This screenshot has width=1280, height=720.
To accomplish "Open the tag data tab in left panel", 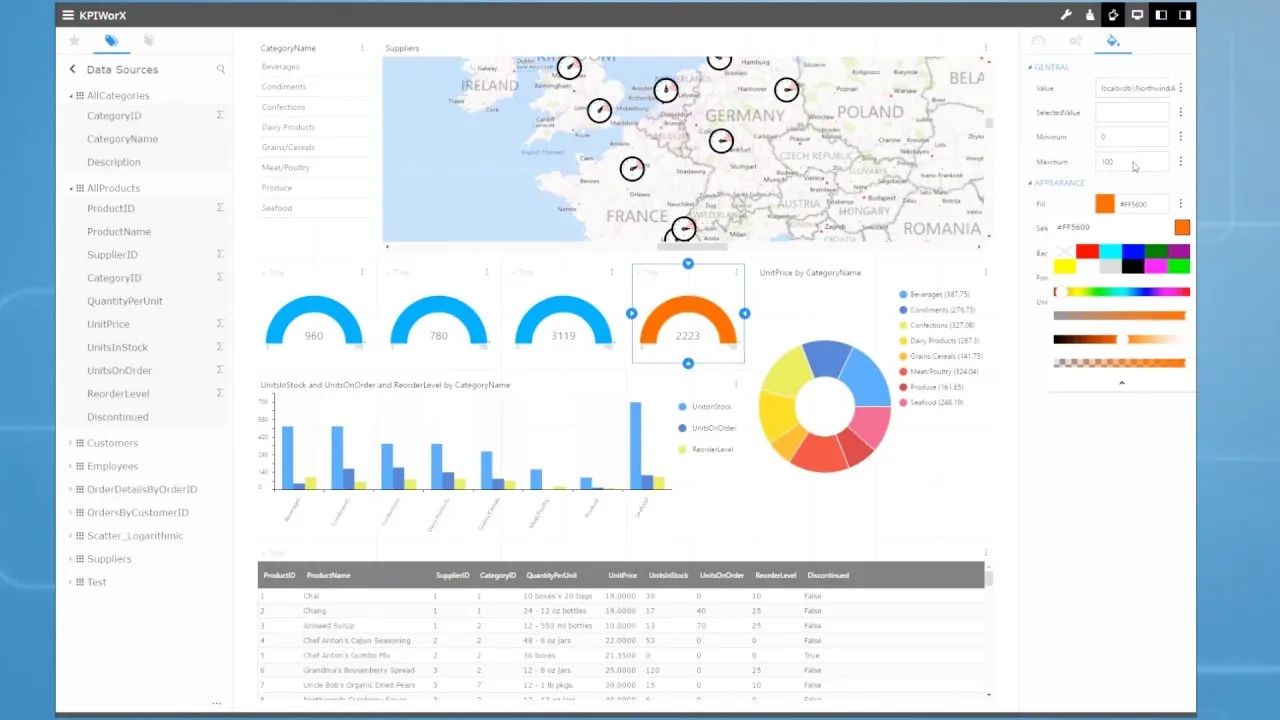I will coord(111,40).
